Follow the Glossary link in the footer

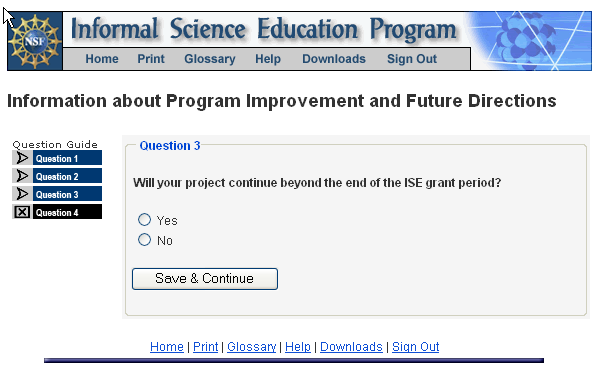point(252,347)
